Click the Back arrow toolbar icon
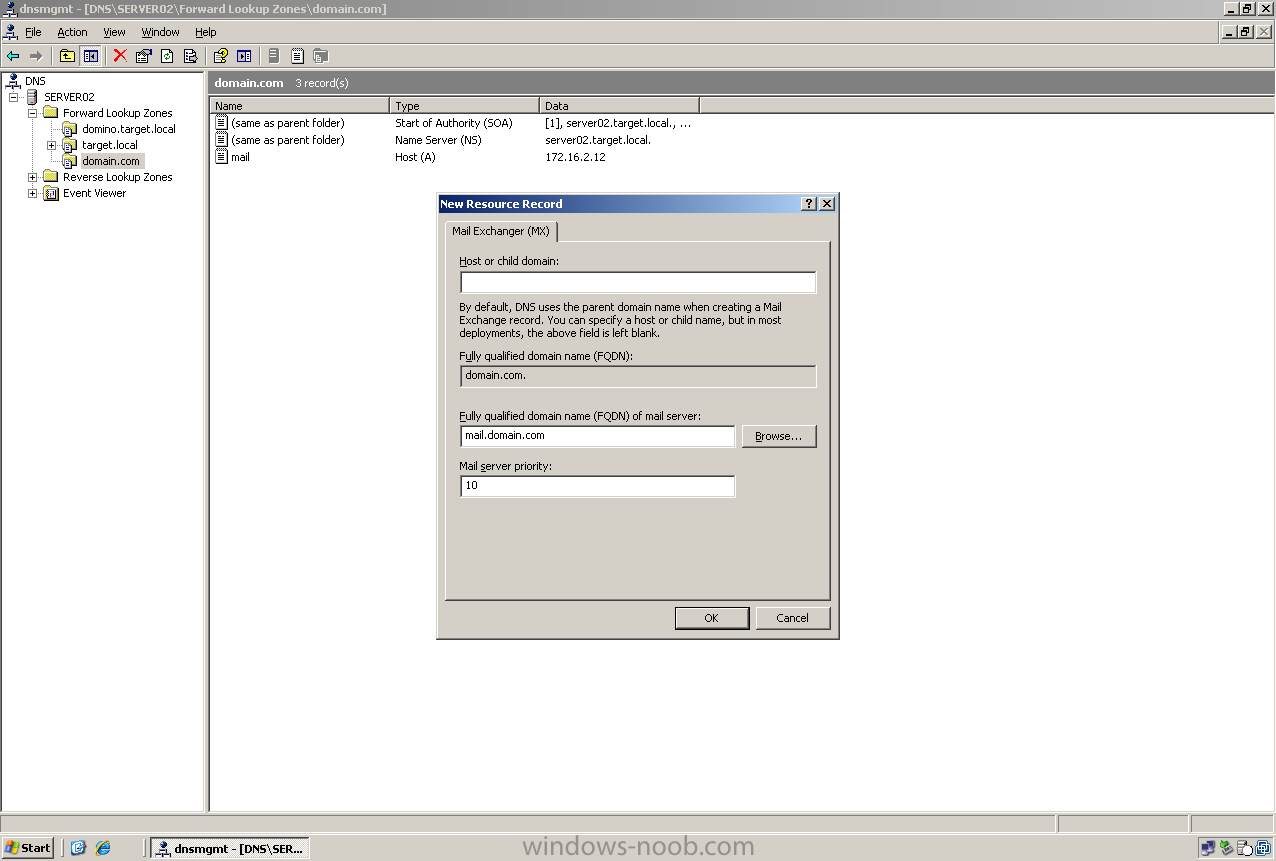 (x=13, y=56)
